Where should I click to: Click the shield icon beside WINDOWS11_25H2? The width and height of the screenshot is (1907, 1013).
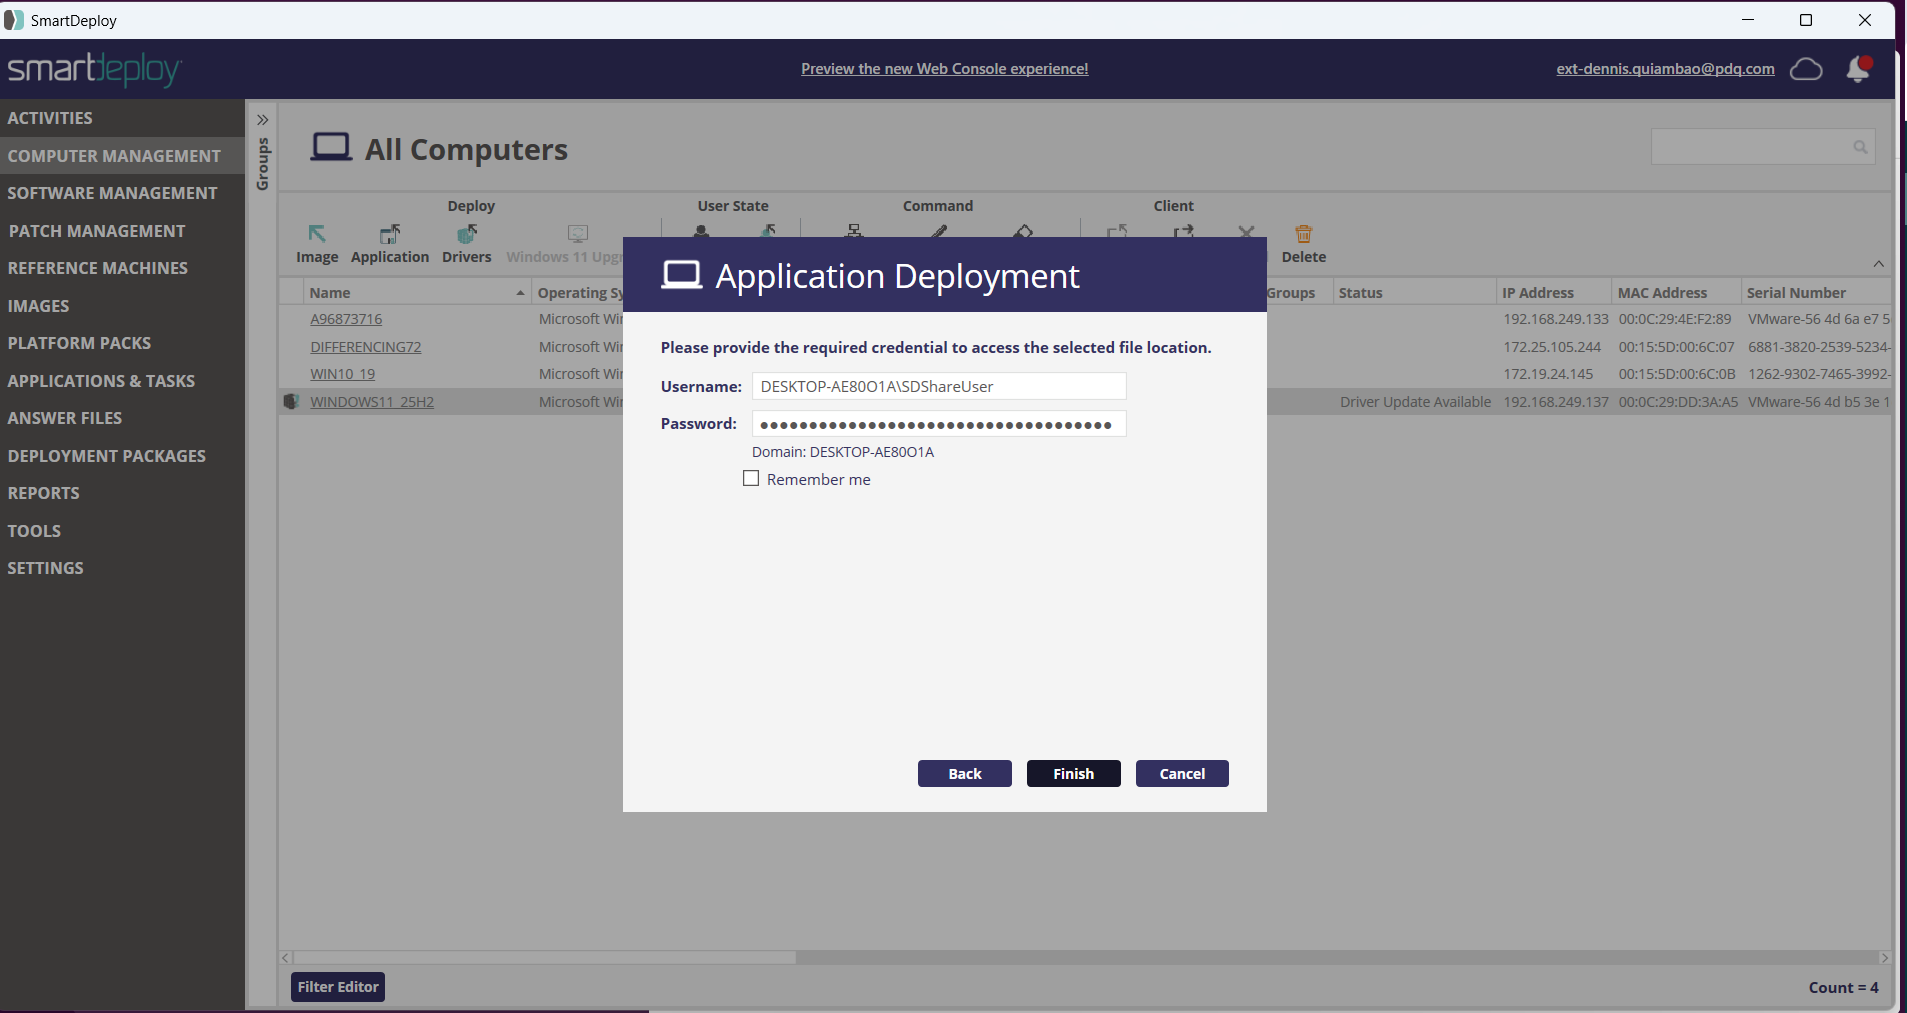click(x=291, y=402)
